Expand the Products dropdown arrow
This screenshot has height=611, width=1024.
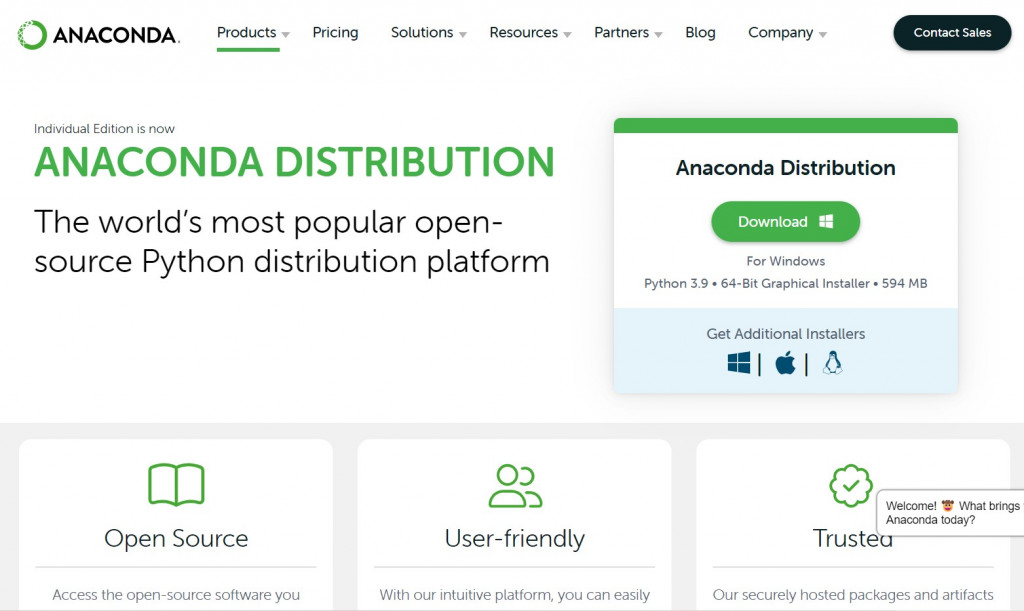[285, 35]
